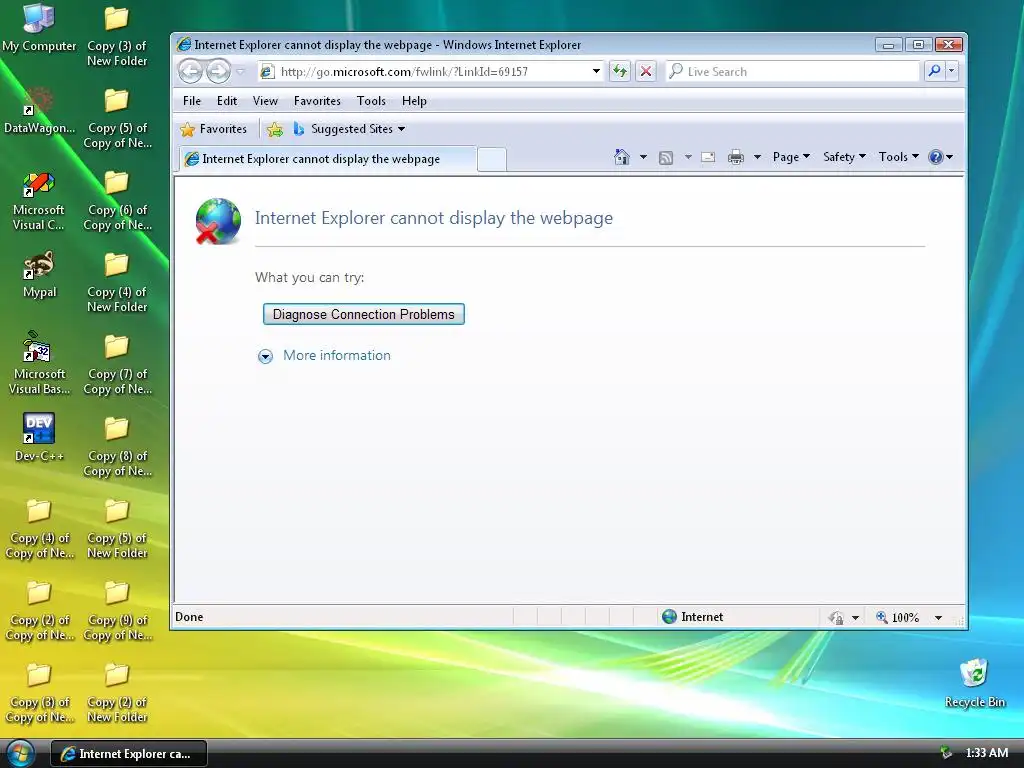Open the Edit menu
The image size is (1024, 768).
[x=227, y=101]
